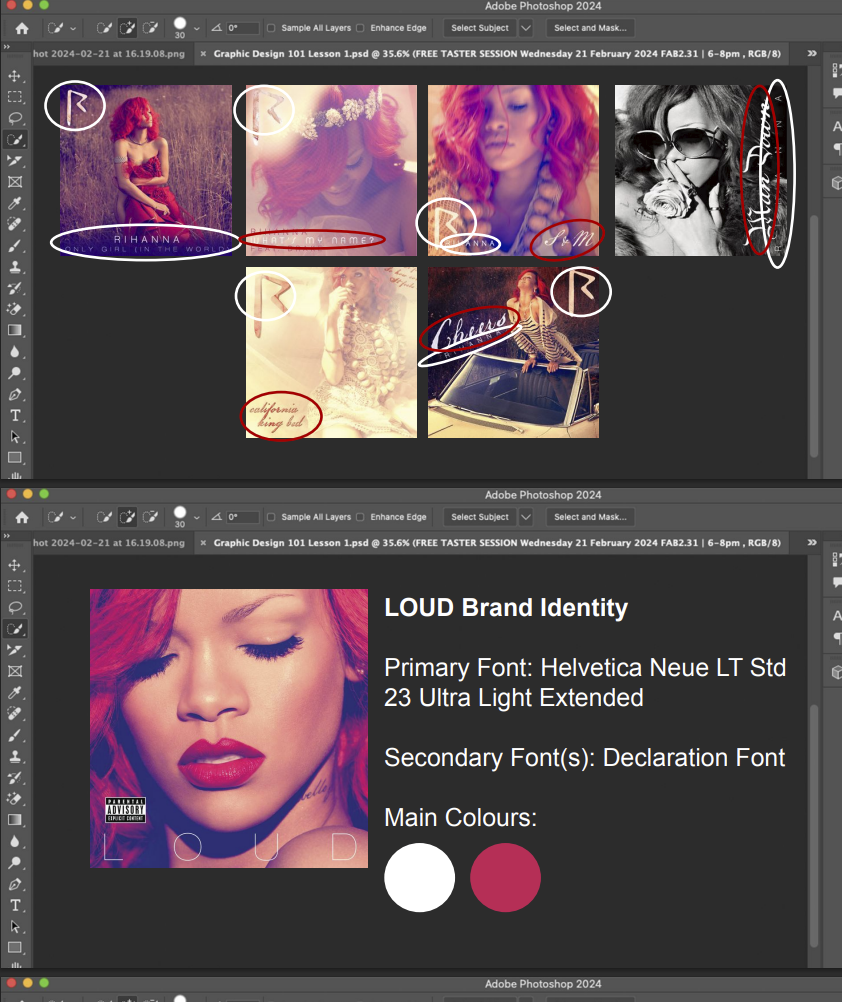The width and height of the screenshot is (842, 1002).
Task: Select Spot Healing Brush in the LOUD Brand Identity window
Action: point(15,713)
